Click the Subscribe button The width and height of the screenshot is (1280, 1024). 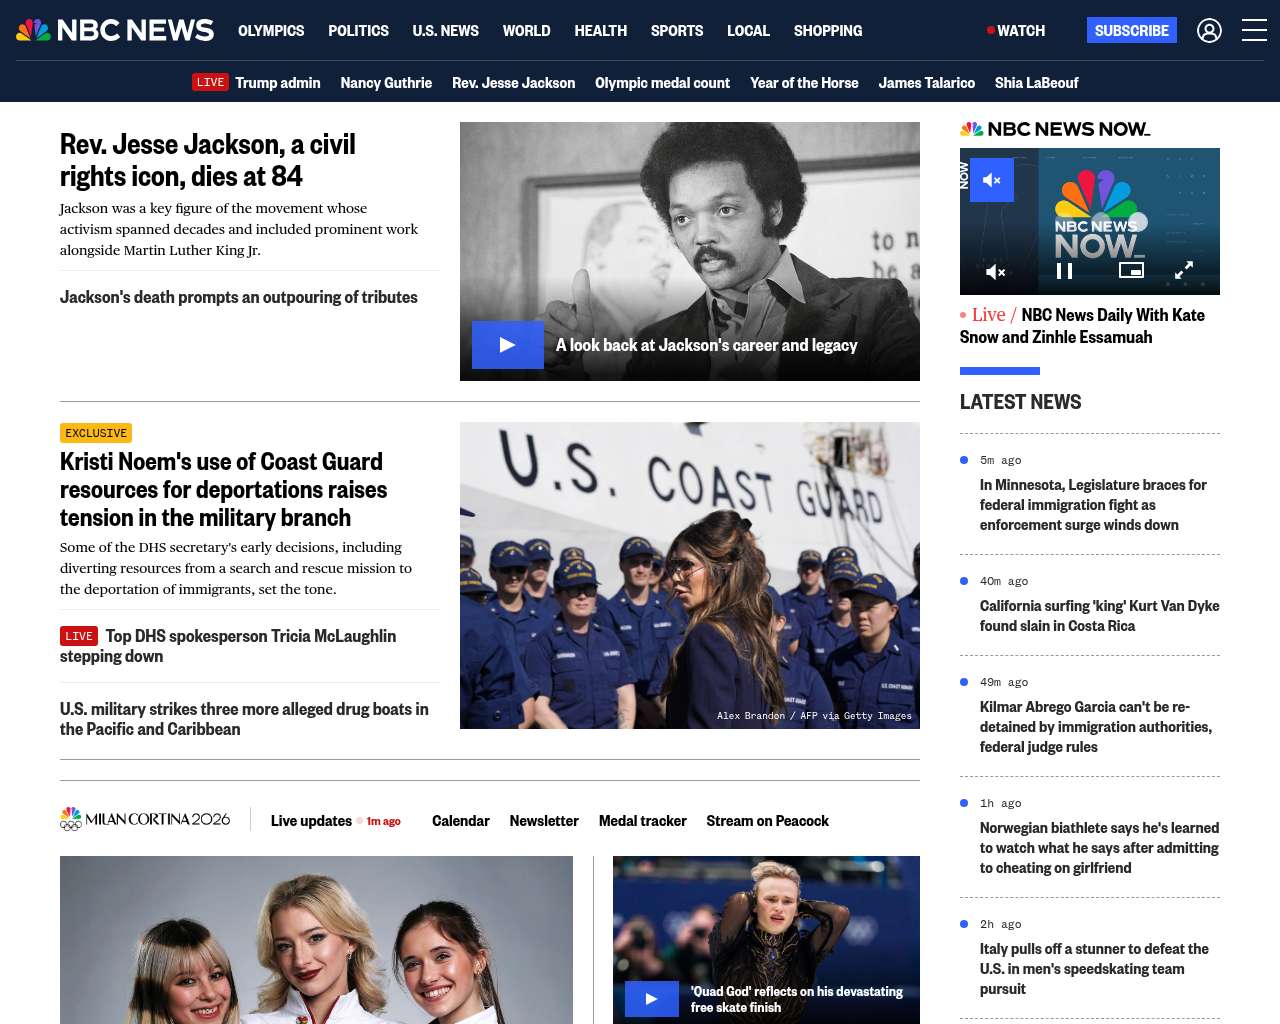coord(1131,30)
